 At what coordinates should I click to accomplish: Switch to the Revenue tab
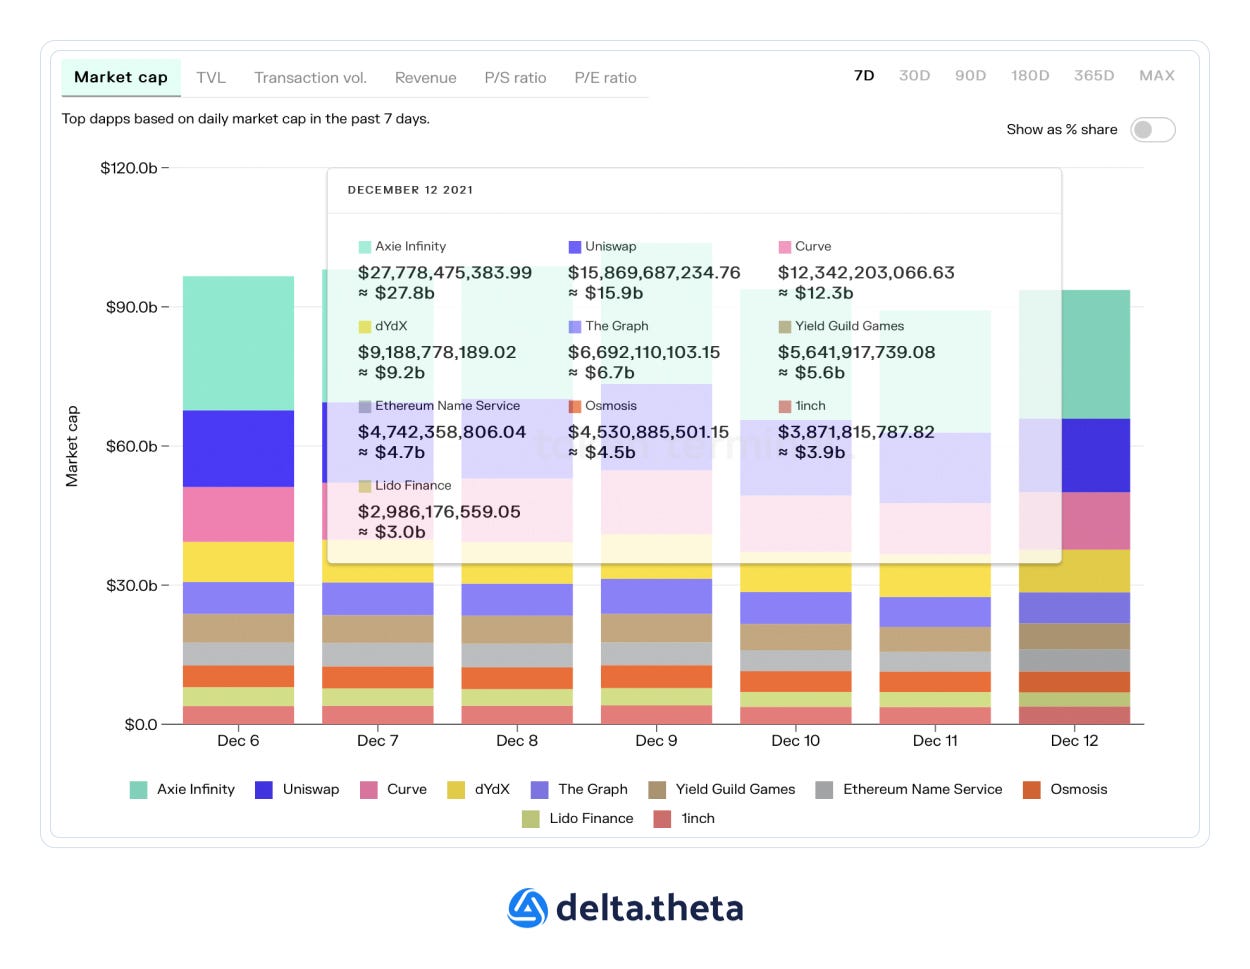[425, 77]
